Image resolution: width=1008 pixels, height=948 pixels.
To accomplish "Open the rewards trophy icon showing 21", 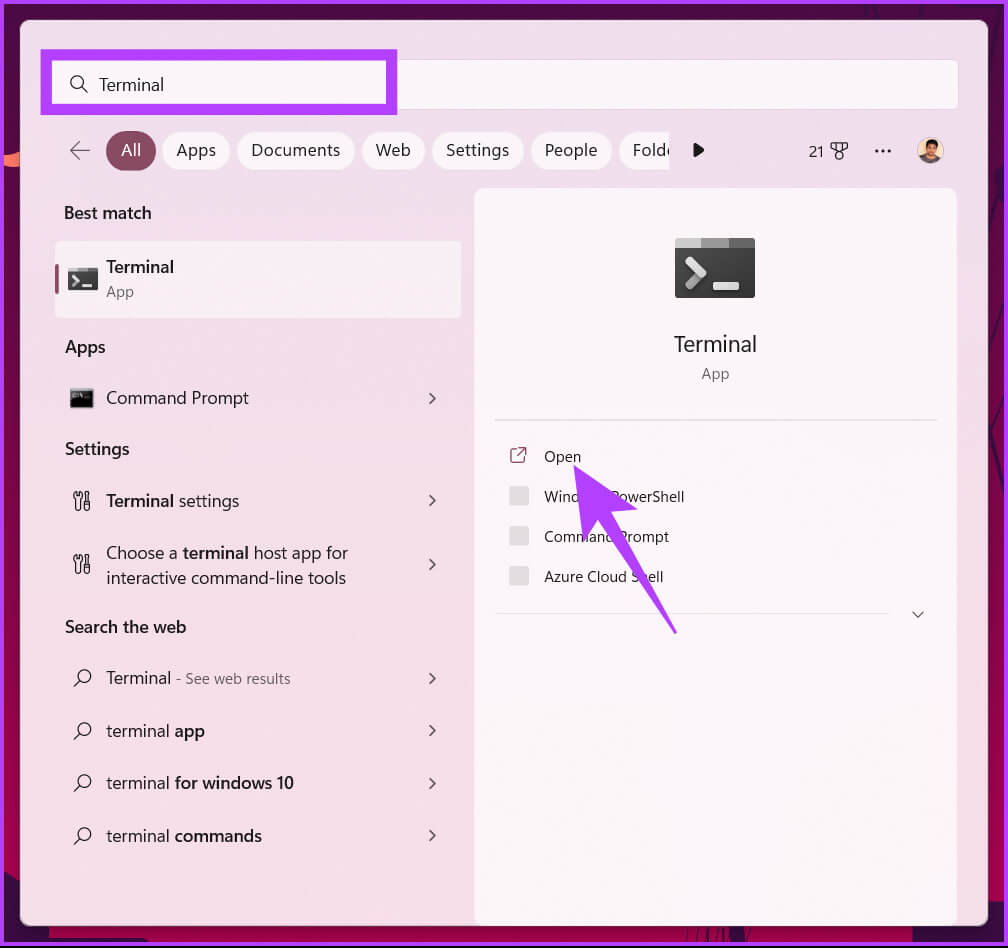I will [x=839, y=151].
